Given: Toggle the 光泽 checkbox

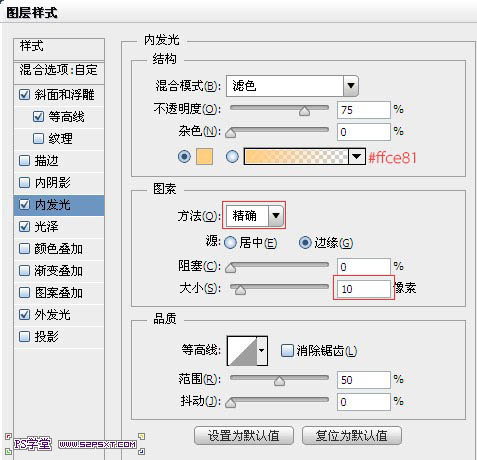Looking at the screenshot, I should coord(24,227).
